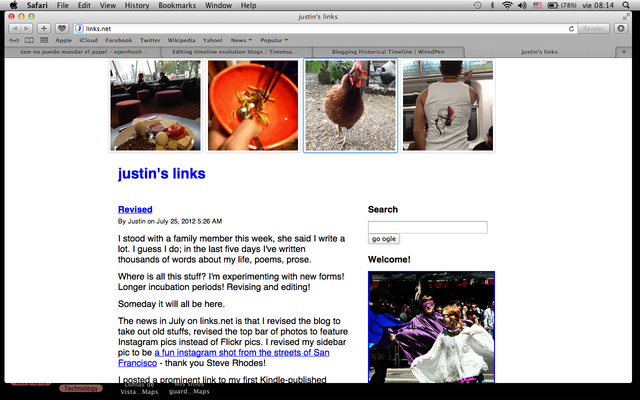The height and width of the screenshot is (400, 640).
Task: Open Reading List glasses icon
Action: [x=14, y=40]
